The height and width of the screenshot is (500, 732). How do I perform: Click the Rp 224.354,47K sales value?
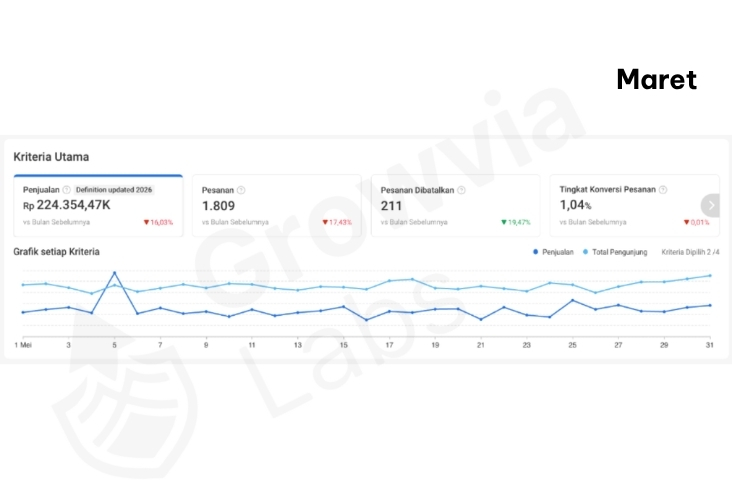click(67, 205)
